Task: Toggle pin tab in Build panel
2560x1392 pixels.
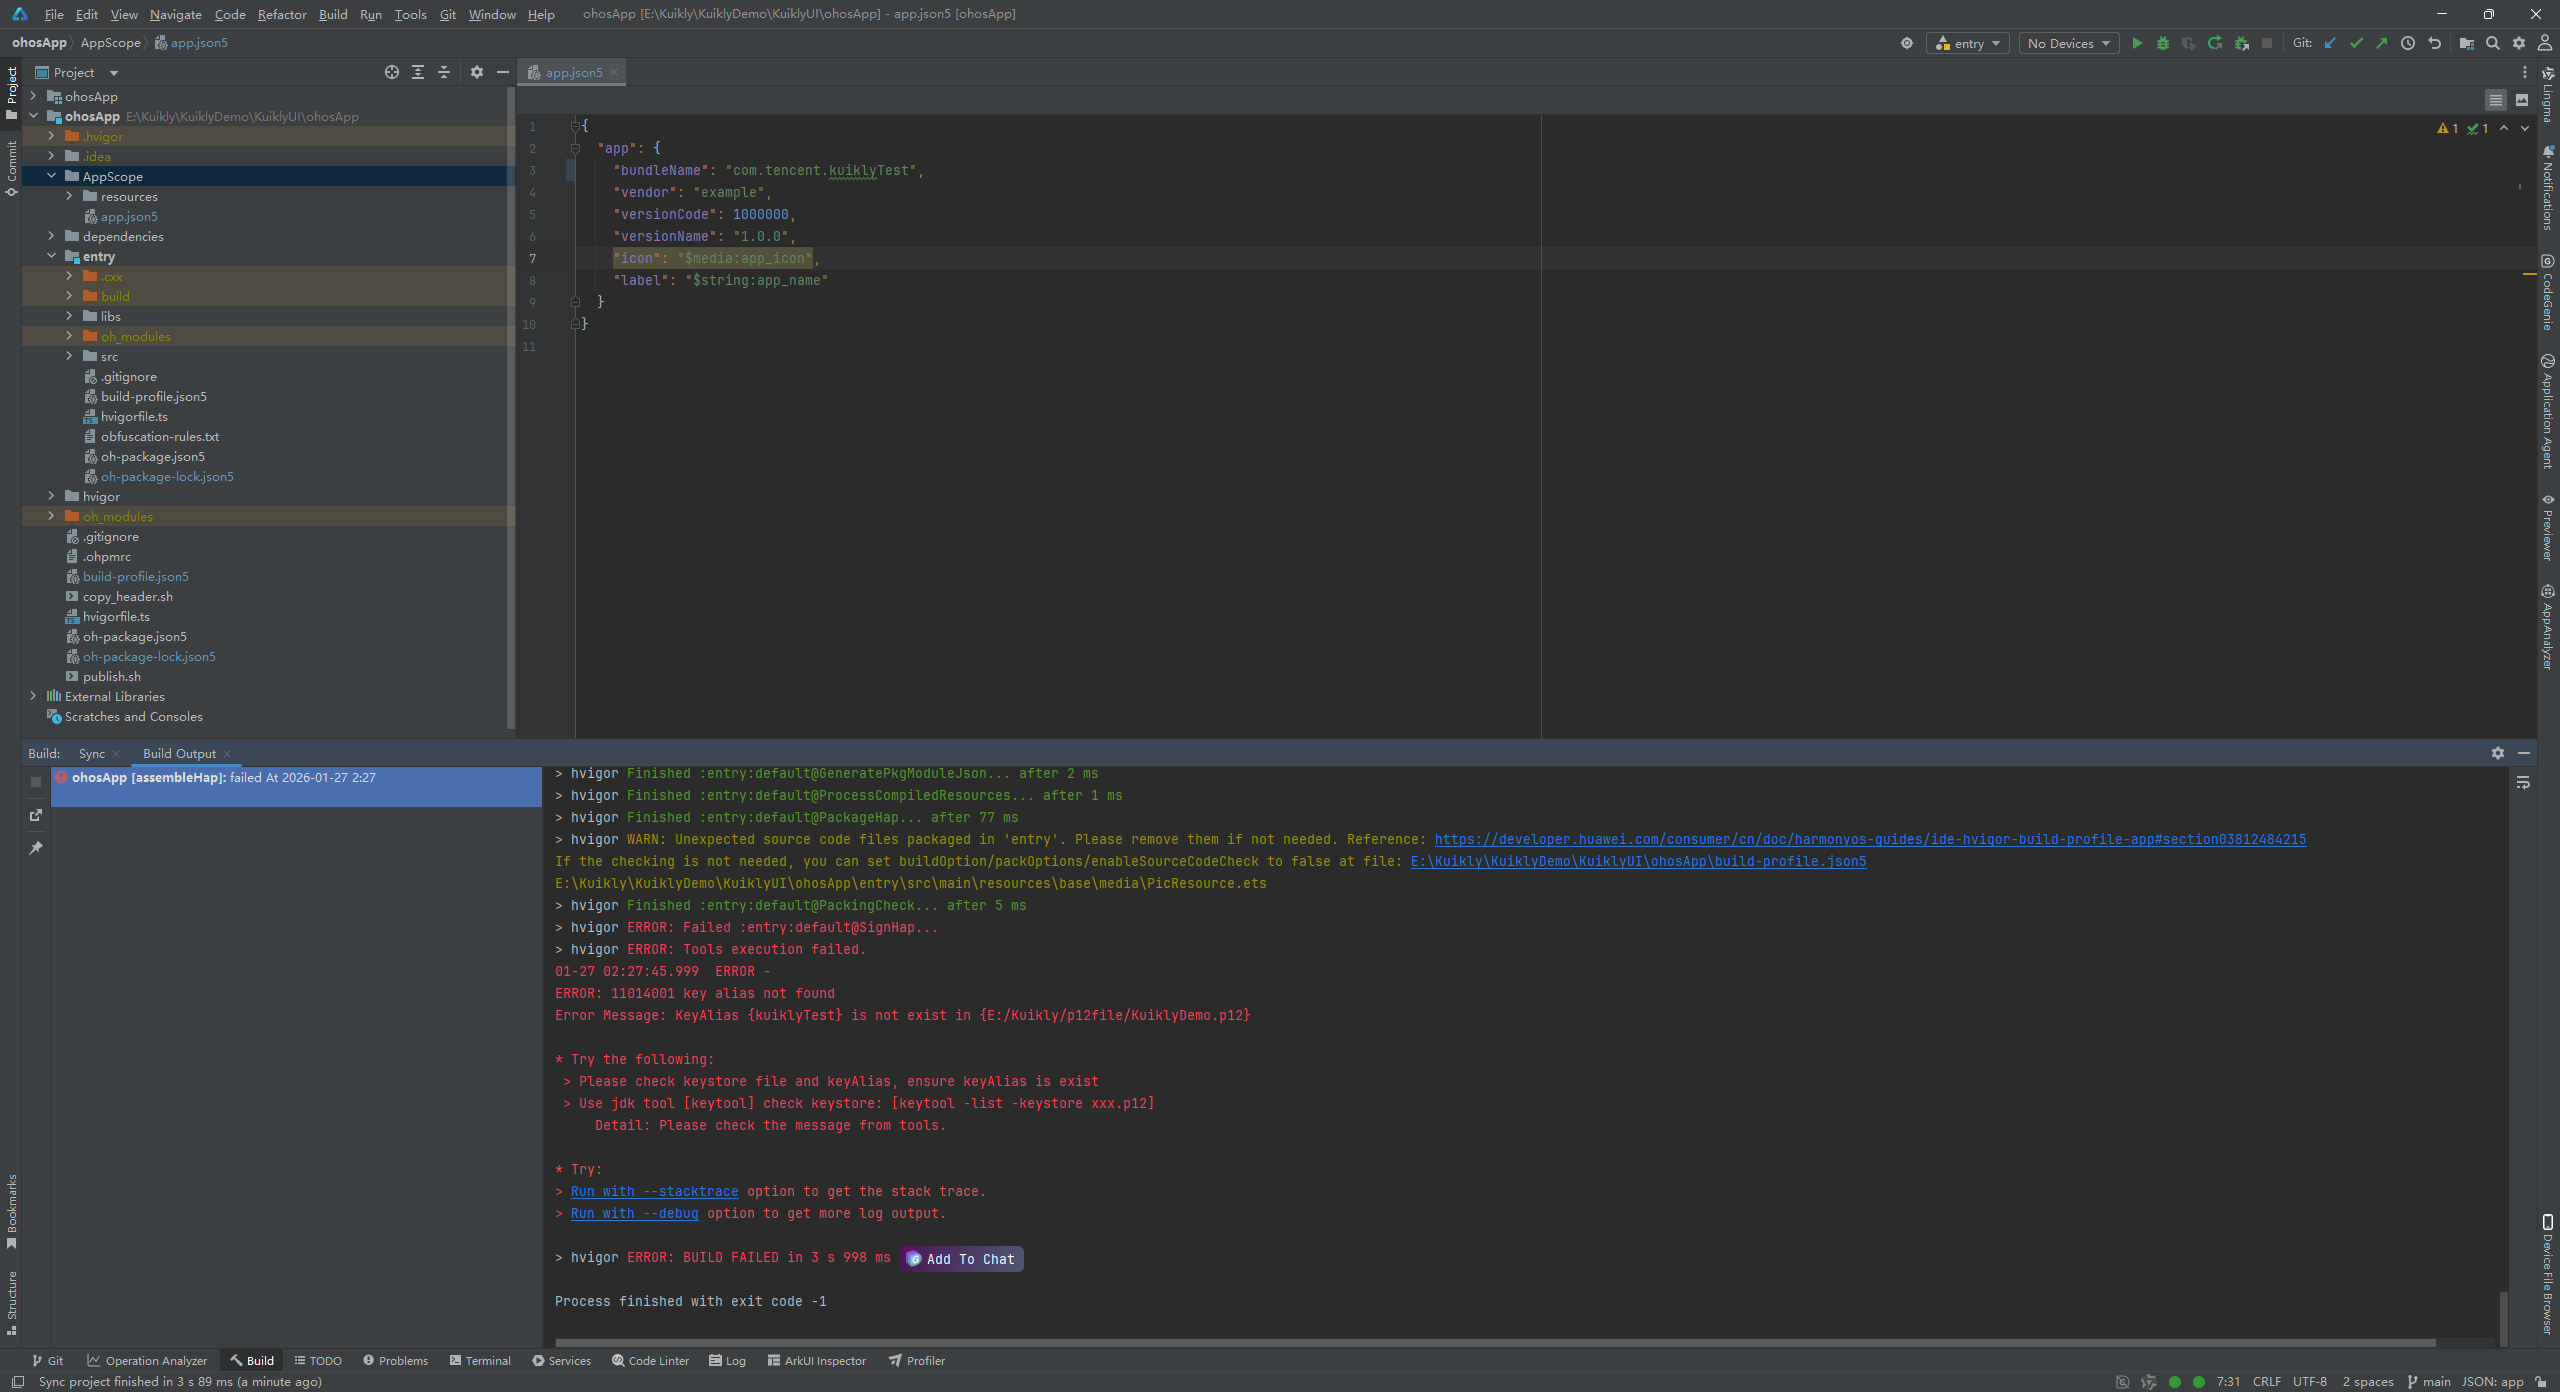Action: pos(36,848)
